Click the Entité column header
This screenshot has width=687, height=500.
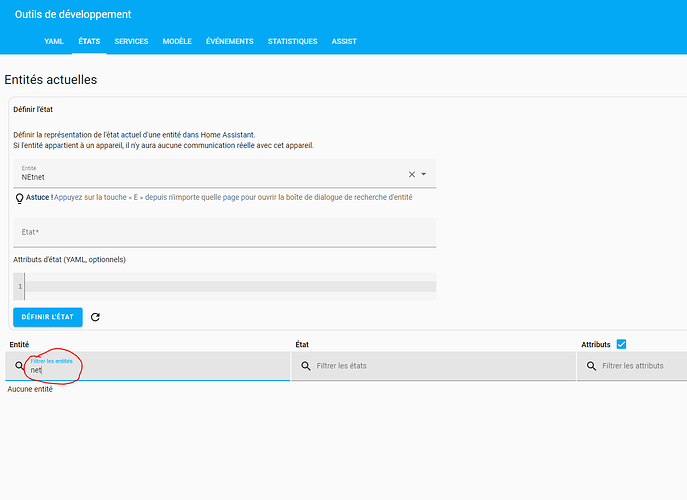pyautogui.click(x=19, y=344)
